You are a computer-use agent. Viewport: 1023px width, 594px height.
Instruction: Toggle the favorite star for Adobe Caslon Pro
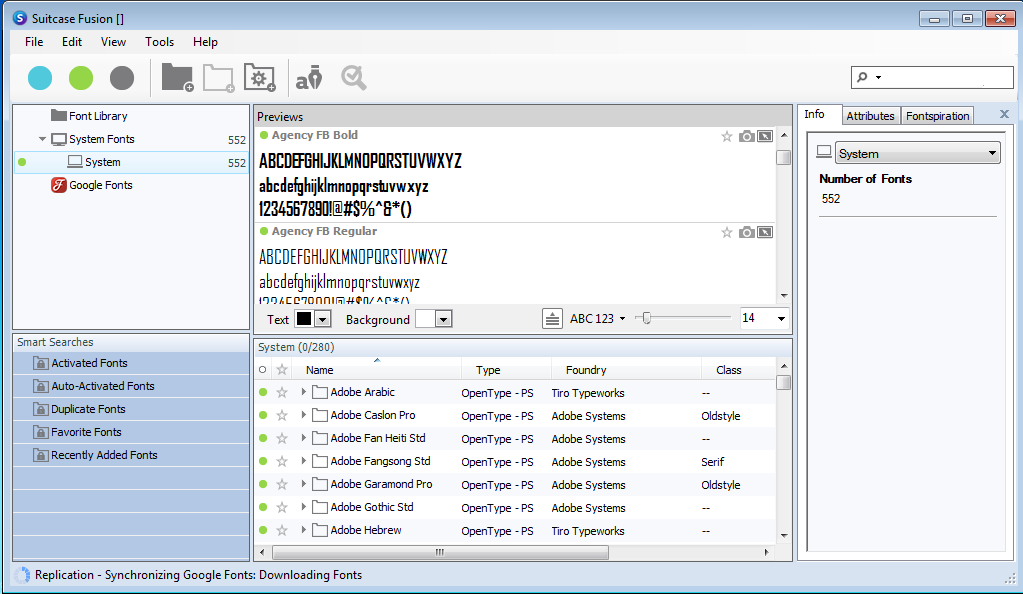282,415
